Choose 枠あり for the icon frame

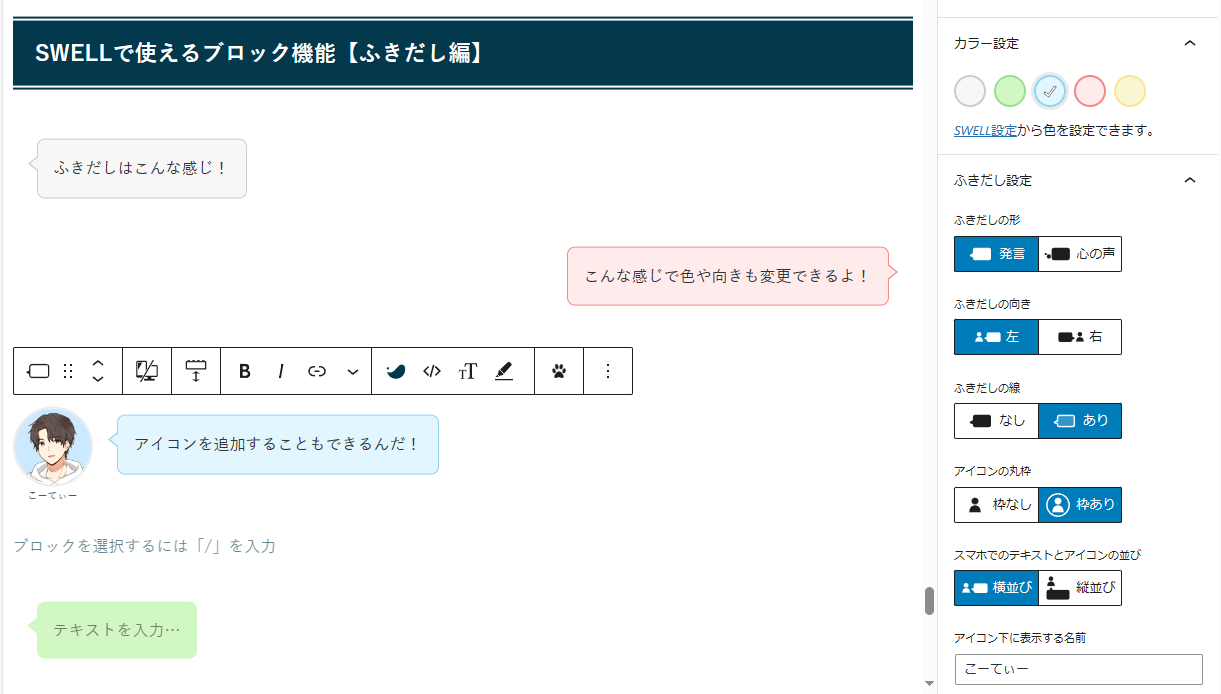point(1080,505)
